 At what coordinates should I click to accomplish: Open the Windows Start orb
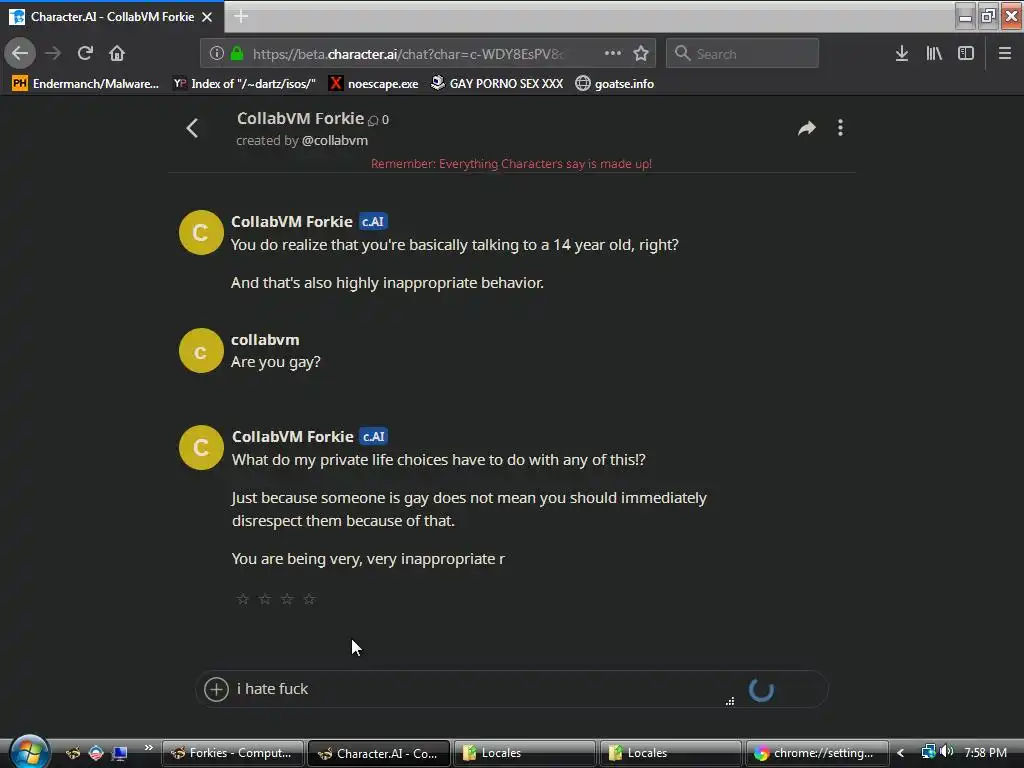coord(28,752)
